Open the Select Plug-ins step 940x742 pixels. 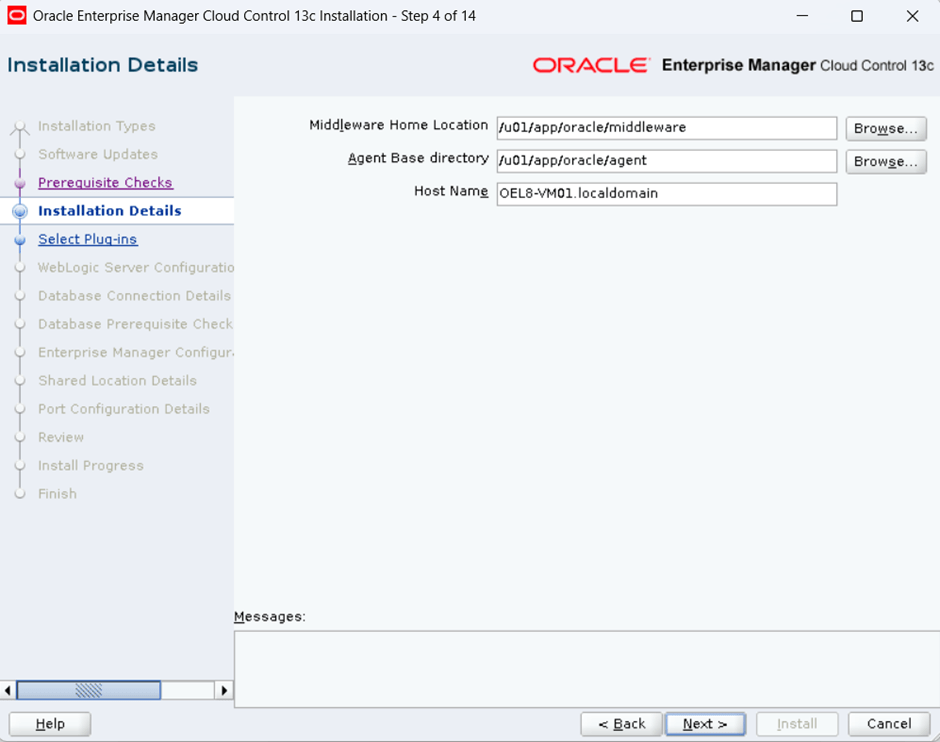point(88,239)
